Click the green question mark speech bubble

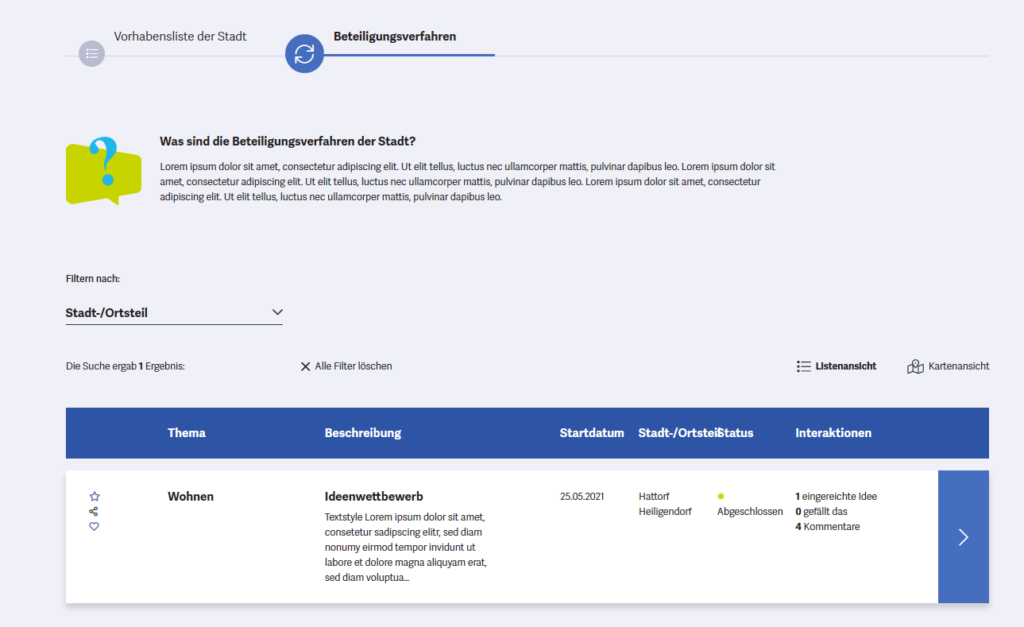click(x=103, y=171)
